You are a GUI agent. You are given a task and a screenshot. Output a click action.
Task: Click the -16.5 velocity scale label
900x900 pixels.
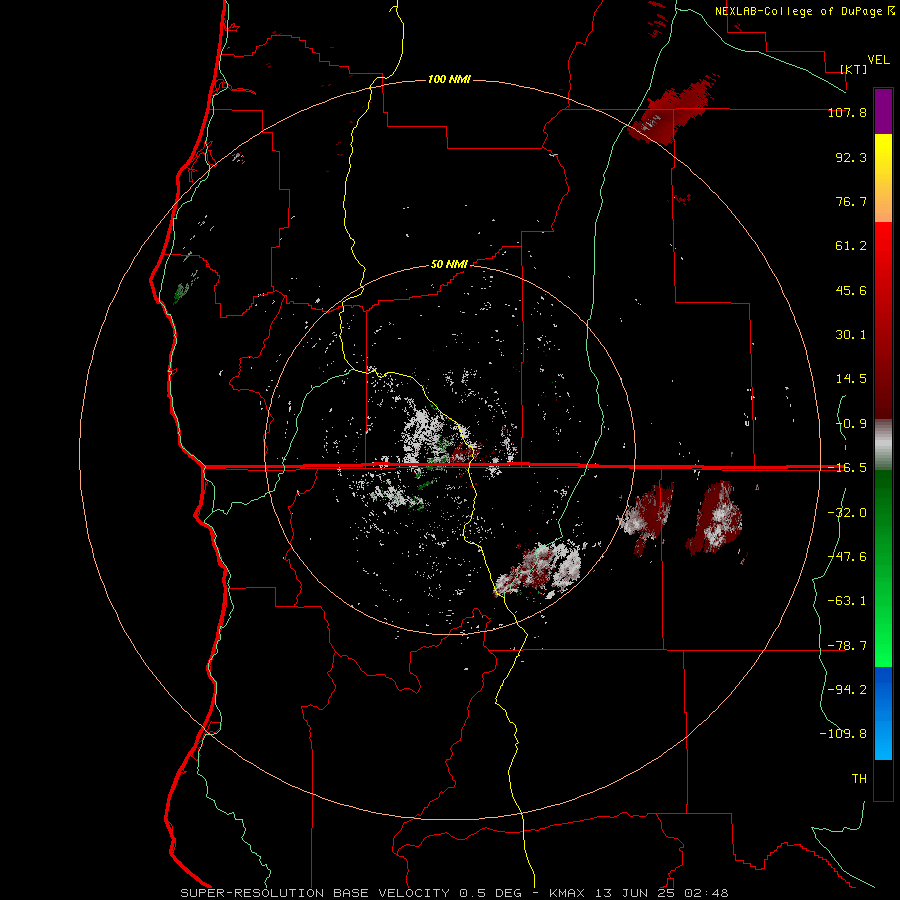point(847,468)
